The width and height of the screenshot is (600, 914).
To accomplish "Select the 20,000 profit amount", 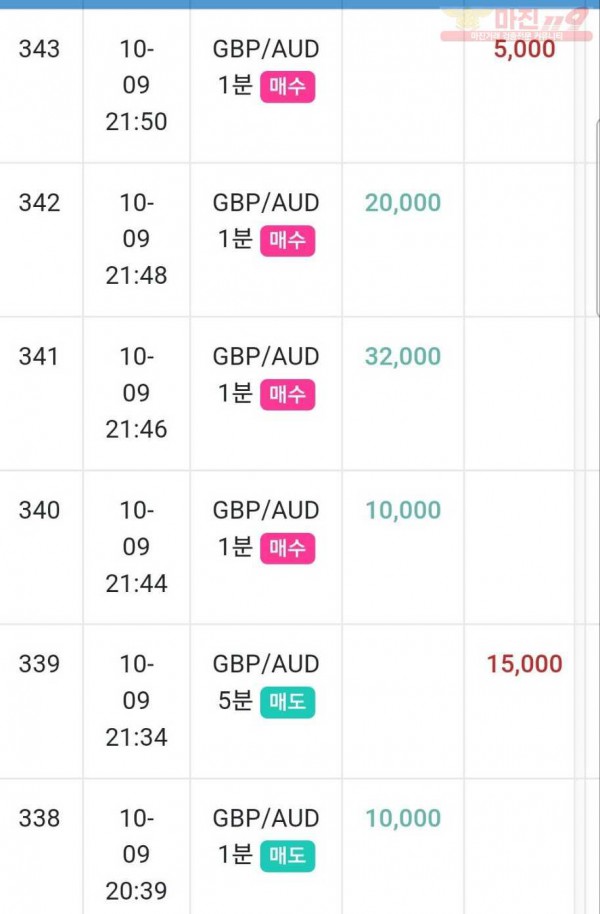I will coord(403,203).
